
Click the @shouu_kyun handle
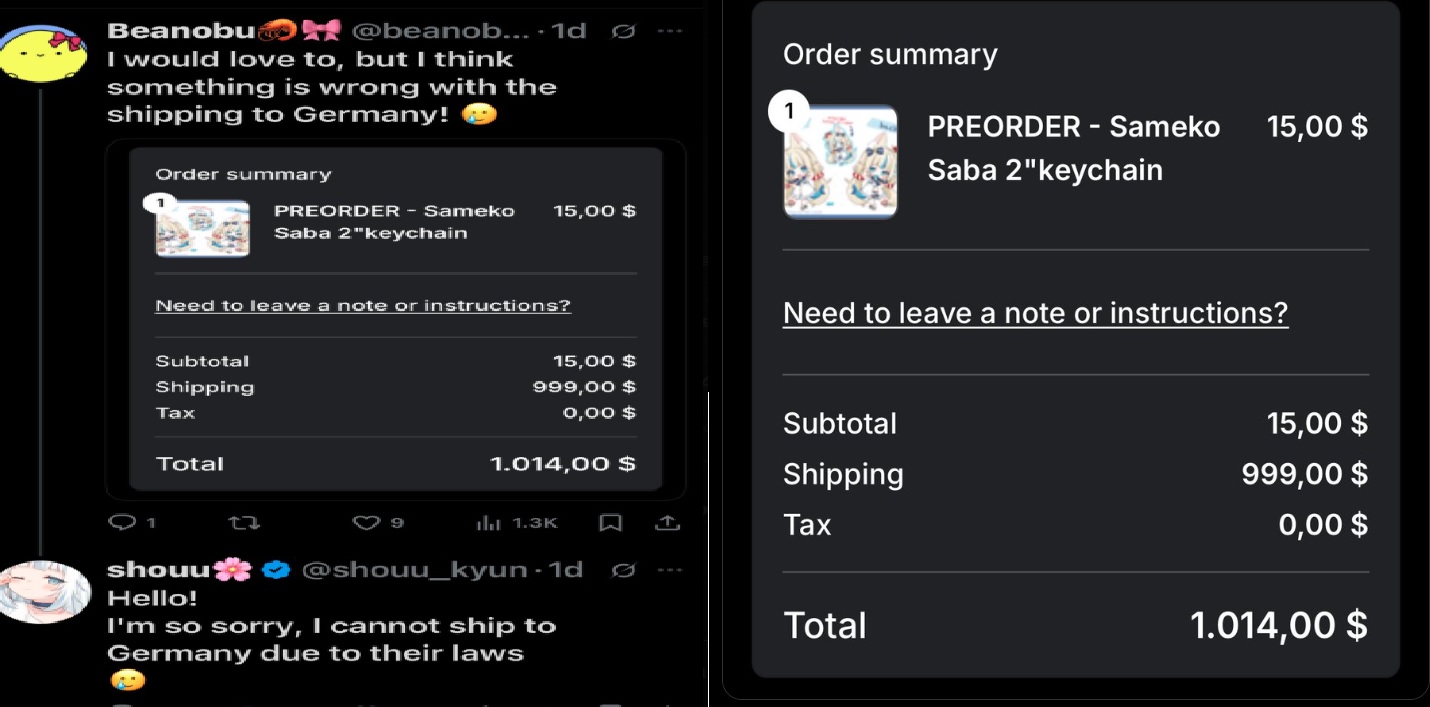[414, 570]
